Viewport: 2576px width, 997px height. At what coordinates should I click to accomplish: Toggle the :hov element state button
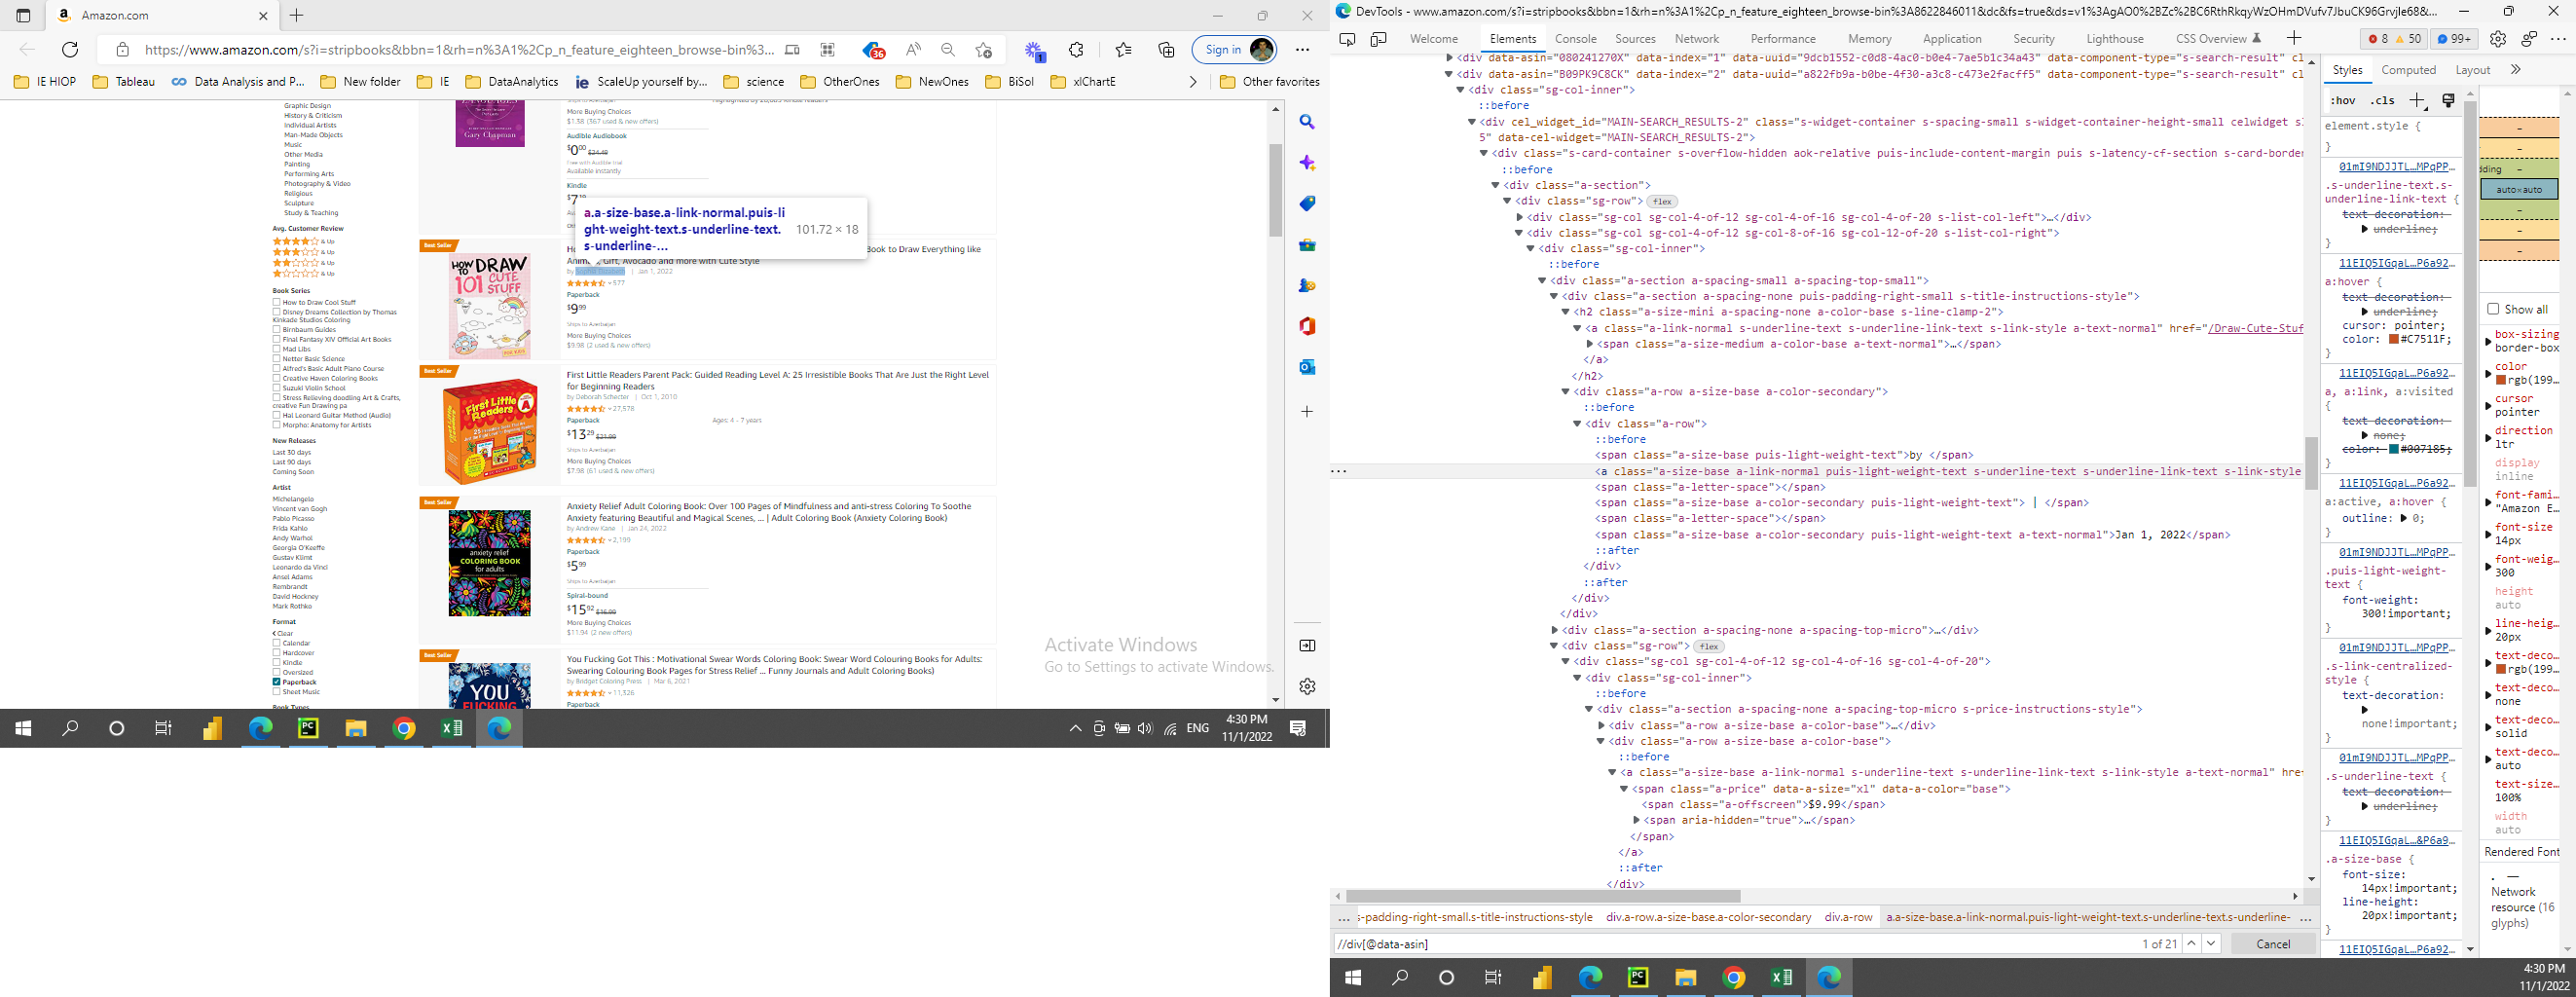tap(2342, 100)
